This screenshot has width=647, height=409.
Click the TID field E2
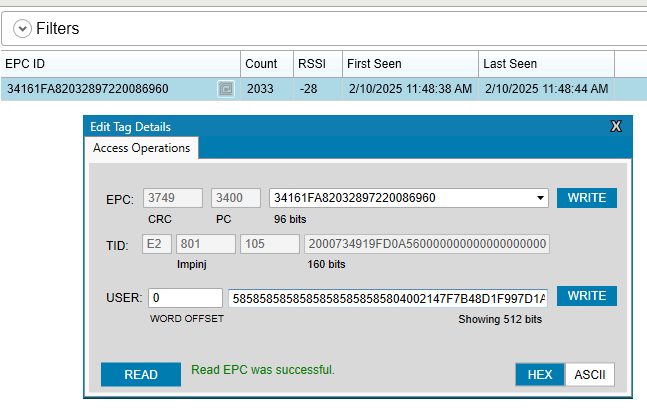pos(157,244)
